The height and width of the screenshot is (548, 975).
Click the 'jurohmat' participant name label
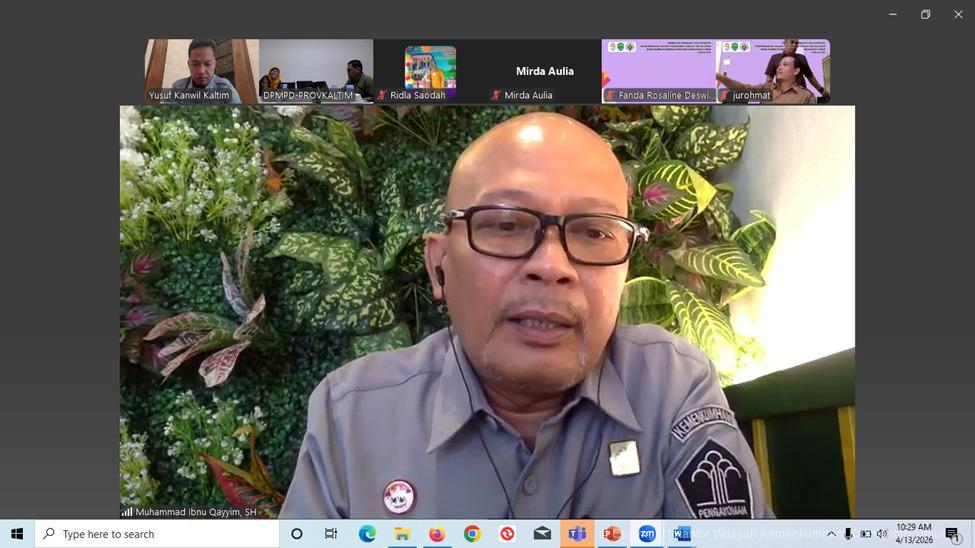(751, 95)
